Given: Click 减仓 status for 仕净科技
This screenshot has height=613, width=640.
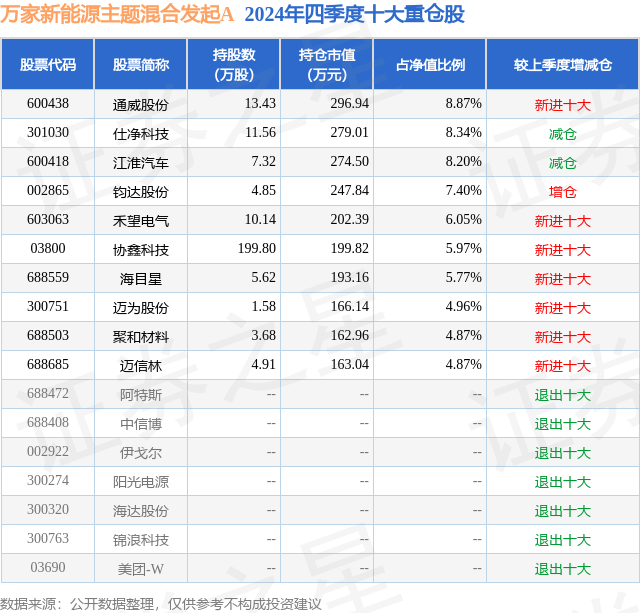Looking at the screenshot, I should [563, 134].
